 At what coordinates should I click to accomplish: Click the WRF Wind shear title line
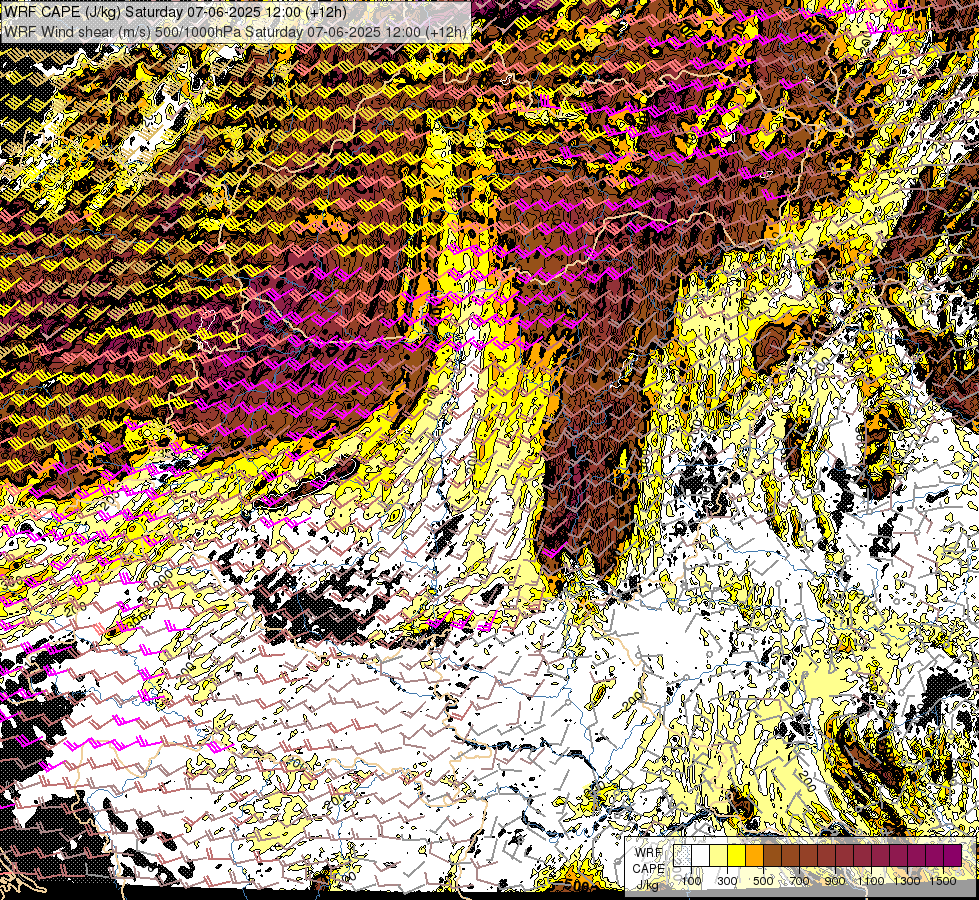(235, 32)
